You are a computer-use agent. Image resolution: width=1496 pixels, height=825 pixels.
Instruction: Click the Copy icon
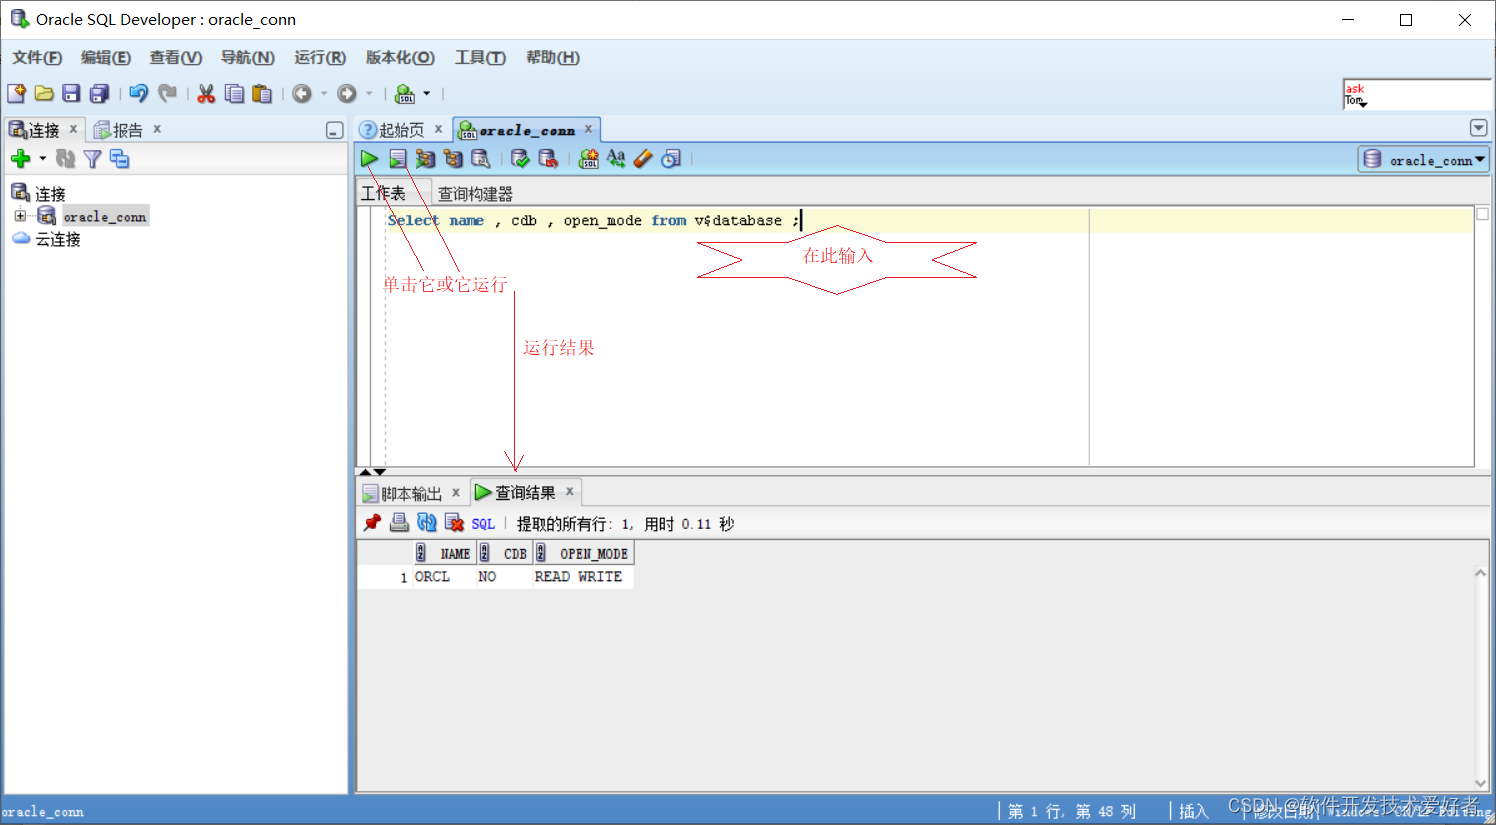tap(234, 93)
